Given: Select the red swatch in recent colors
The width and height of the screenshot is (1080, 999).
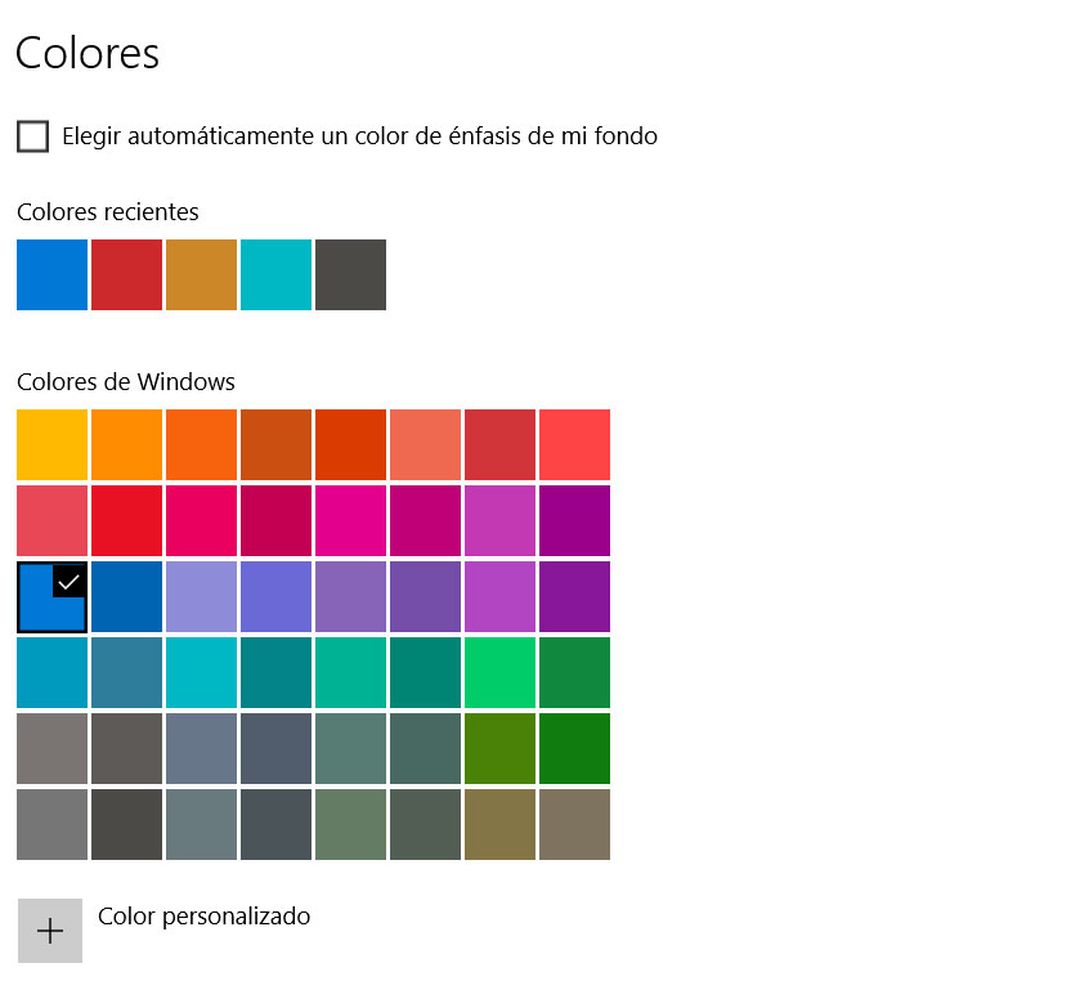Looking at the screenshot, I should (x=126, y=274).
